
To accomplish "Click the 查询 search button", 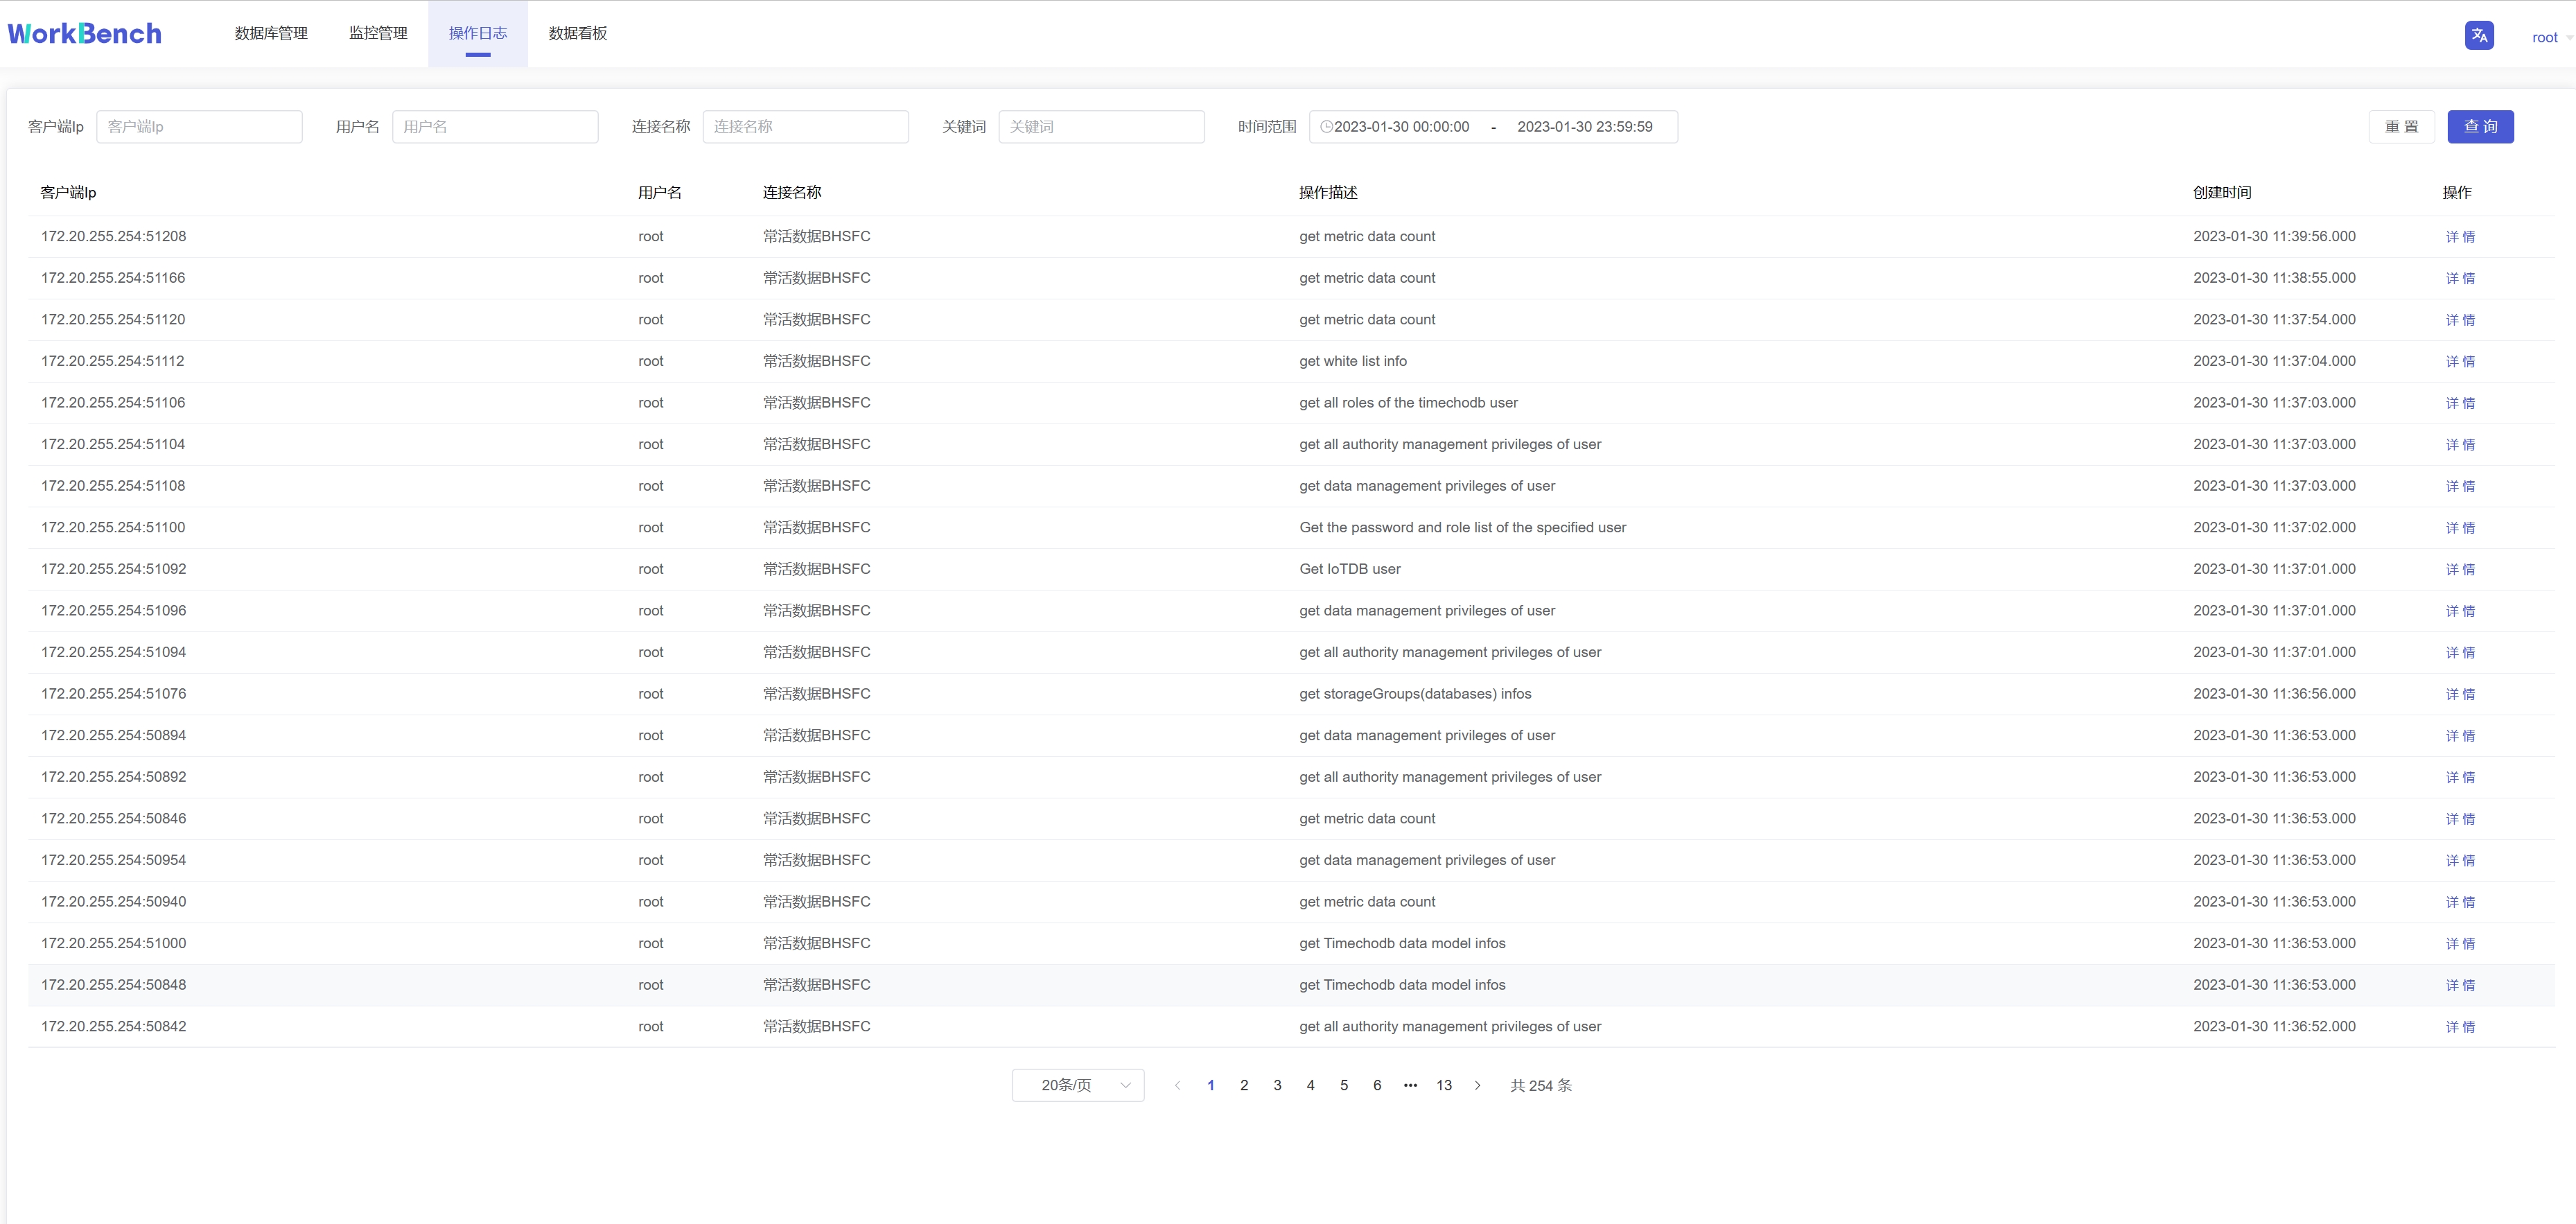I will [2481, 126].
